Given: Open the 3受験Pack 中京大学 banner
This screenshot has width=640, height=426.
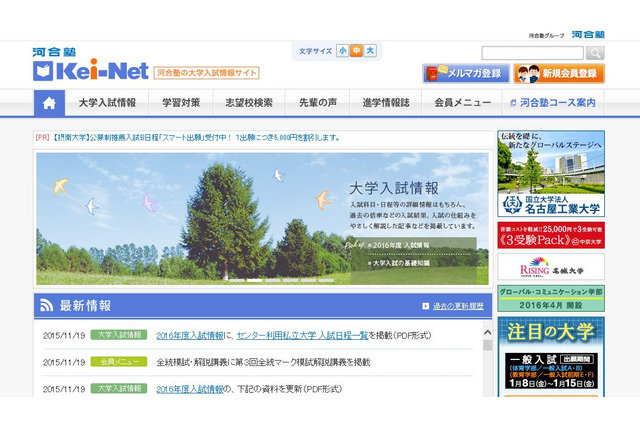Looking at the screenshot, I should coord(551,235).
